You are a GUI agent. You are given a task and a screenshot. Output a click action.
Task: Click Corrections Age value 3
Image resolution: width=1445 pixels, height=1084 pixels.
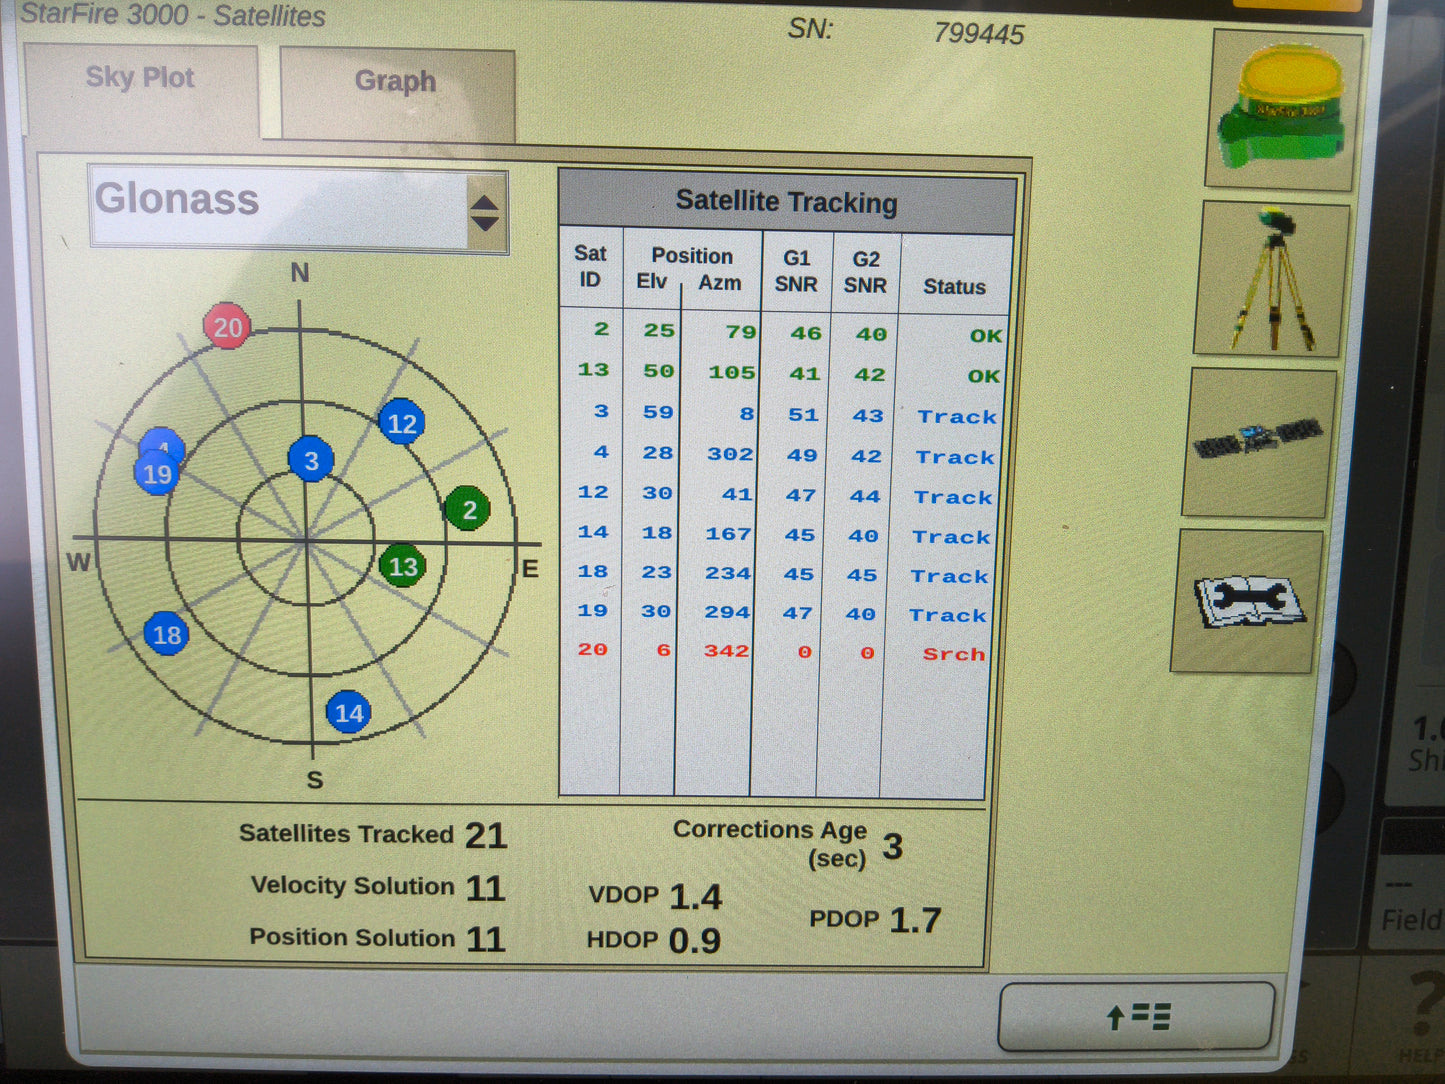[x=892, y=847]
